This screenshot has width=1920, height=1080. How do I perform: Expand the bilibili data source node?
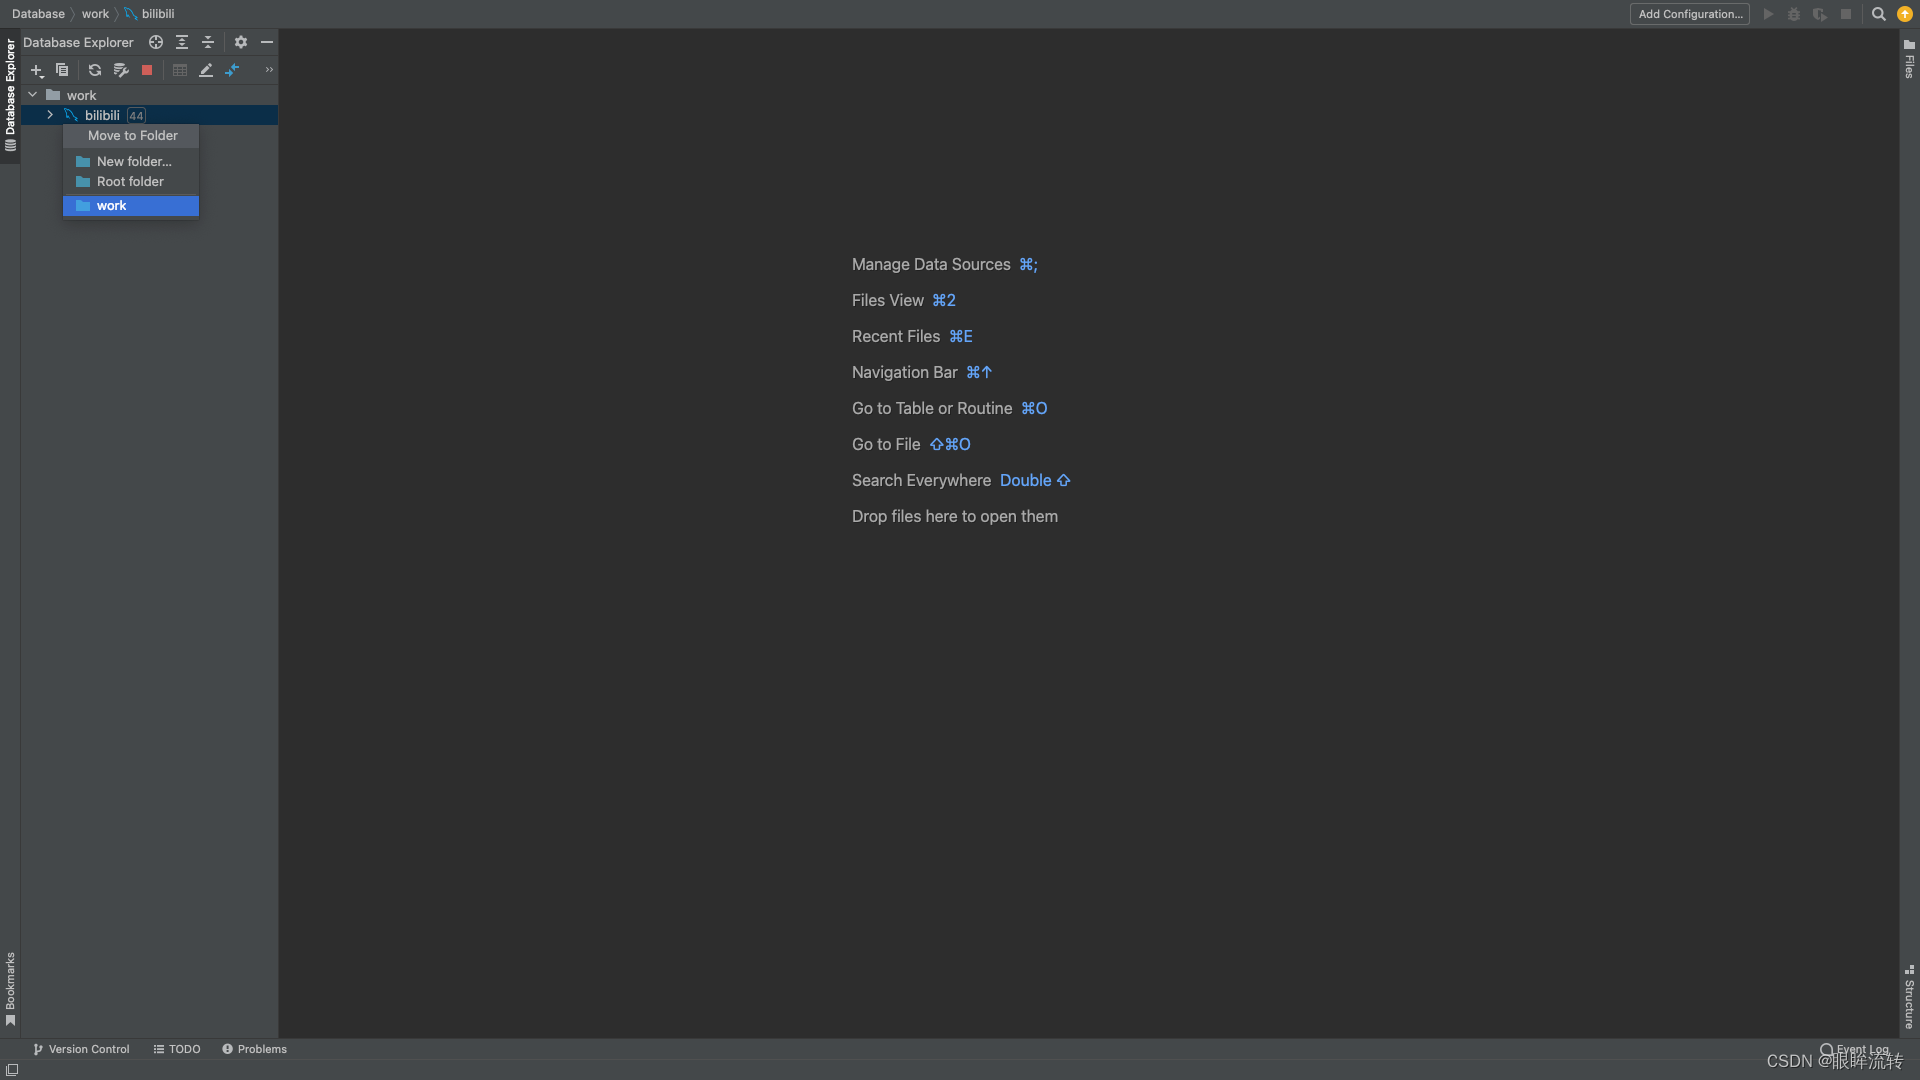click(49, 115)
